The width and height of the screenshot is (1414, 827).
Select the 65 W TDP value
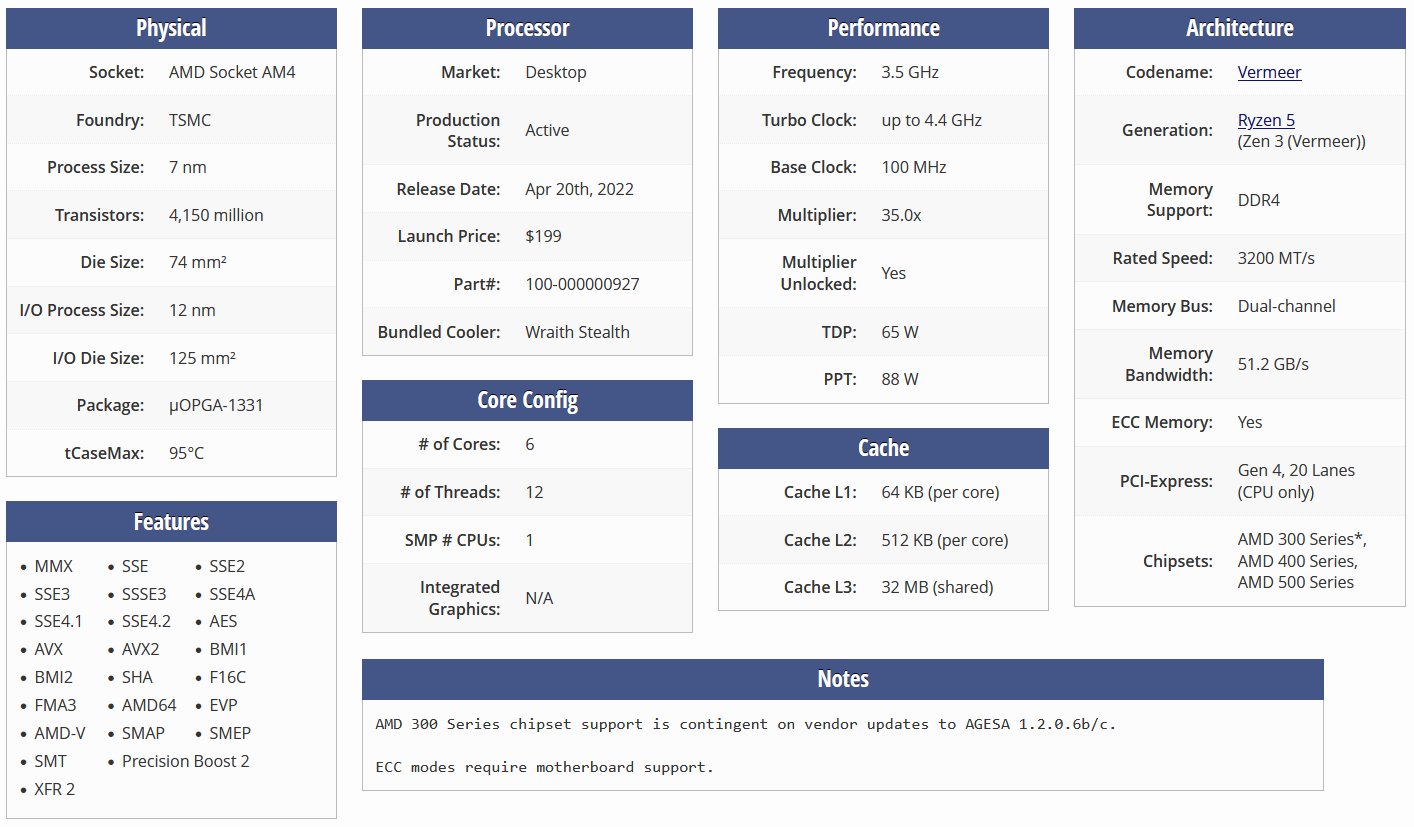pos(900,332)
